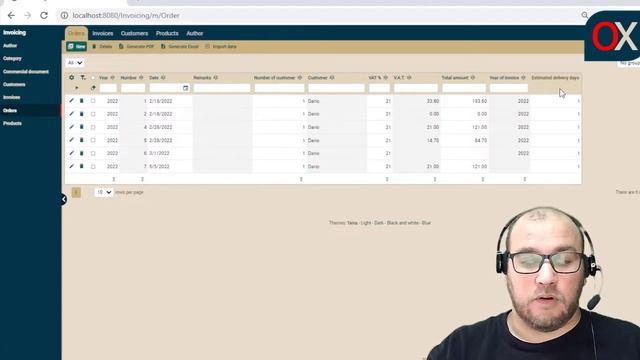Open the rows per page dropdown
Screen dimensions: 640x360
[104, 192]
